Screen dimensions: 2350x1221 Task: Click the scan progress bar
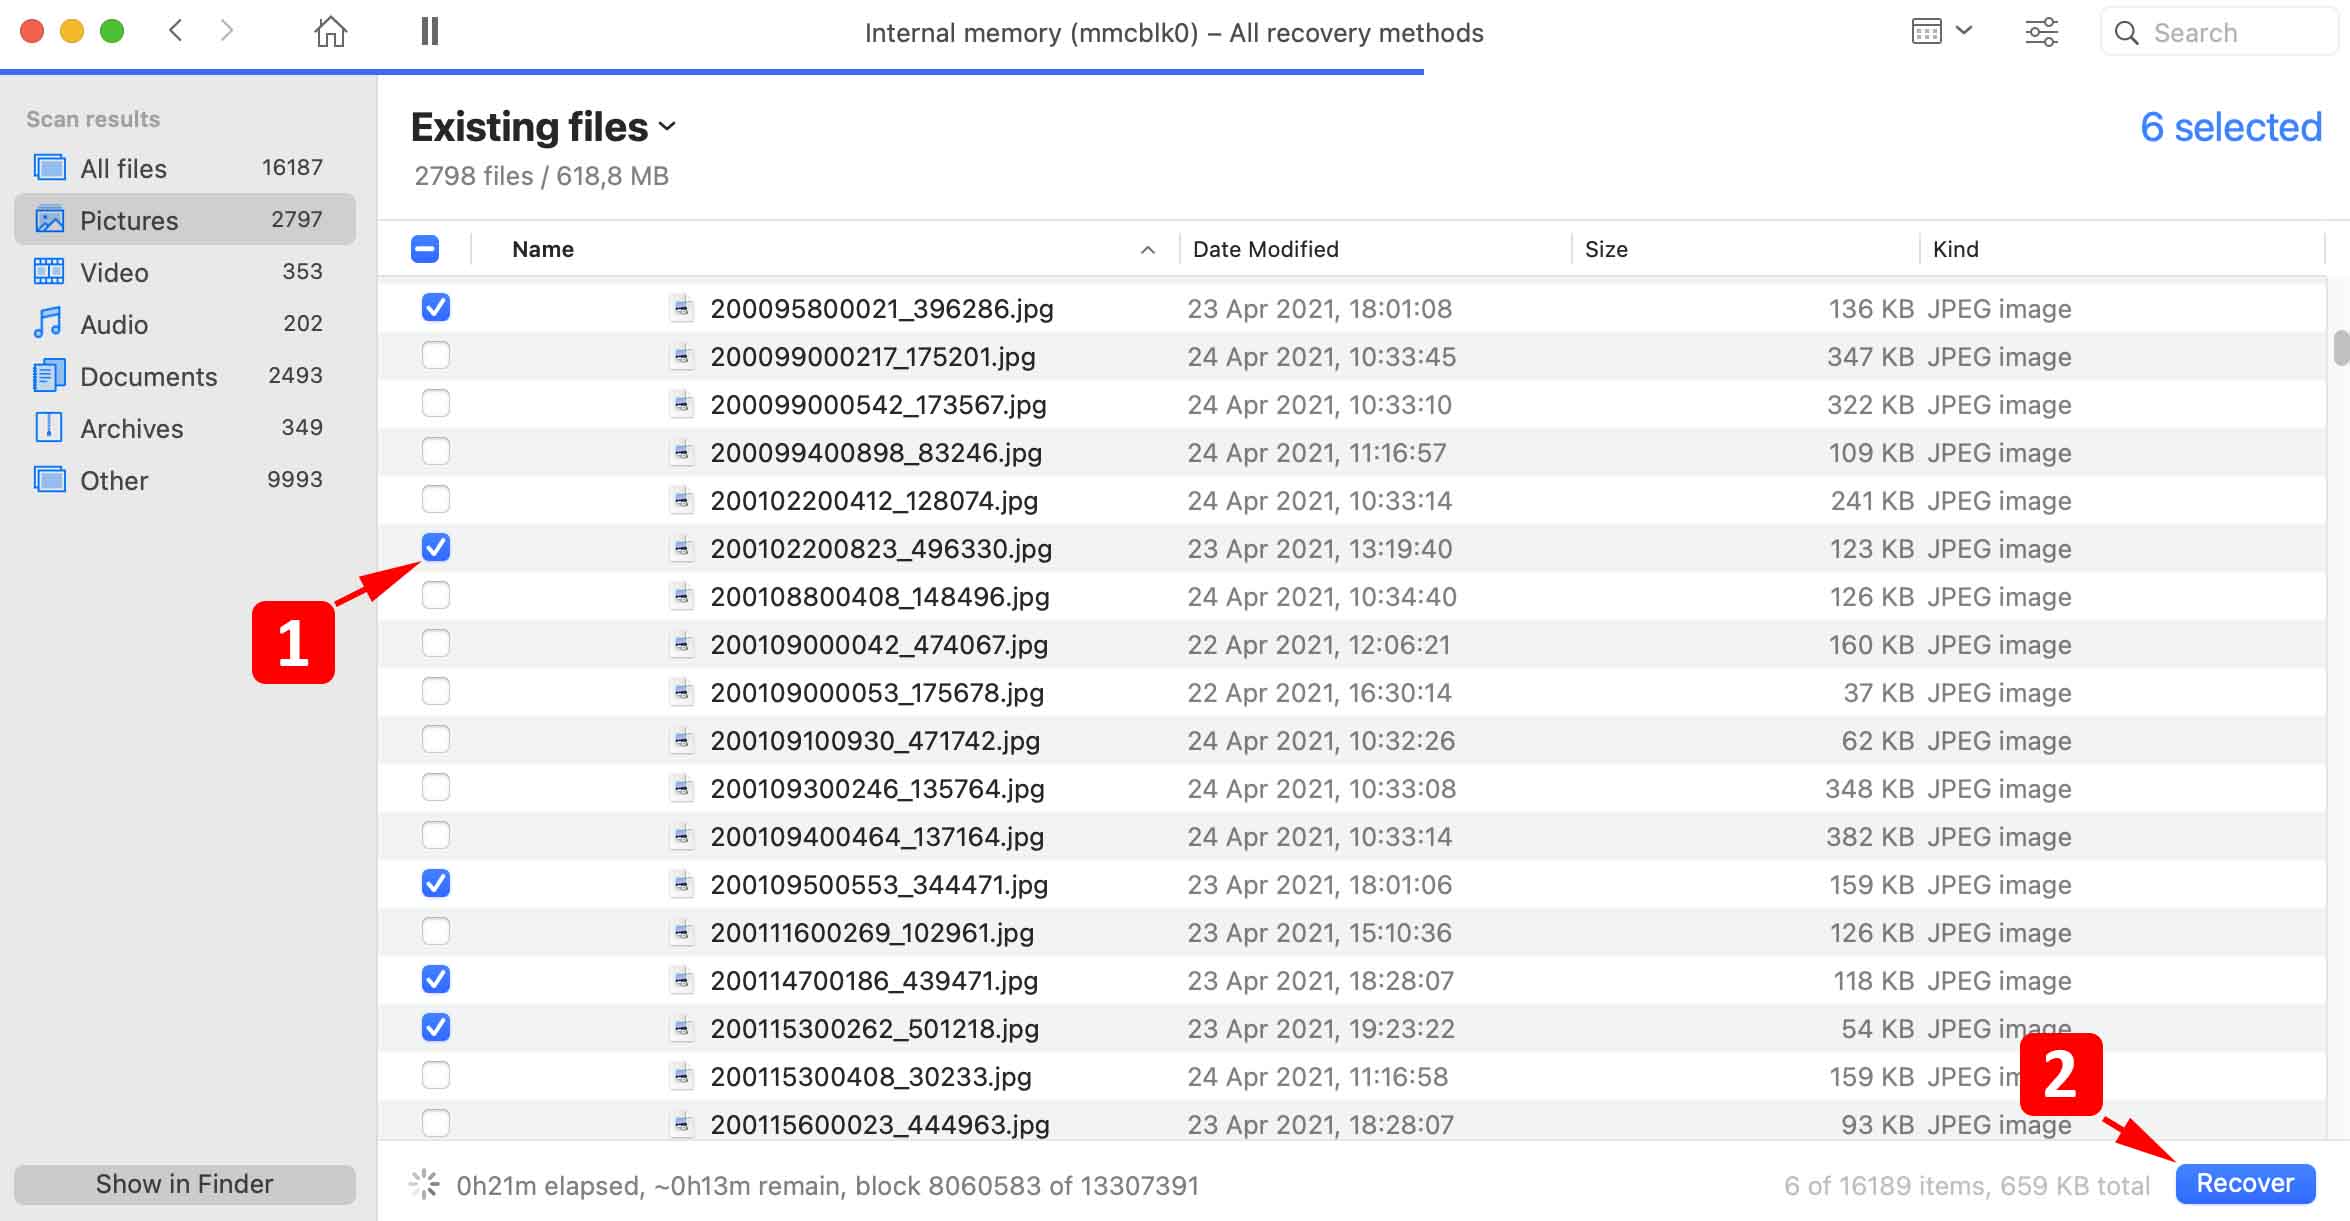pyautogui.click(x=712, y=72)
